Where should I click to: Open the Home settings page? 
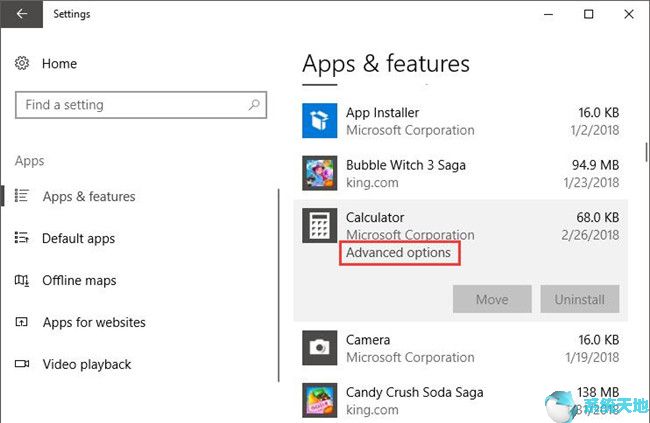[x=59, y=63]
